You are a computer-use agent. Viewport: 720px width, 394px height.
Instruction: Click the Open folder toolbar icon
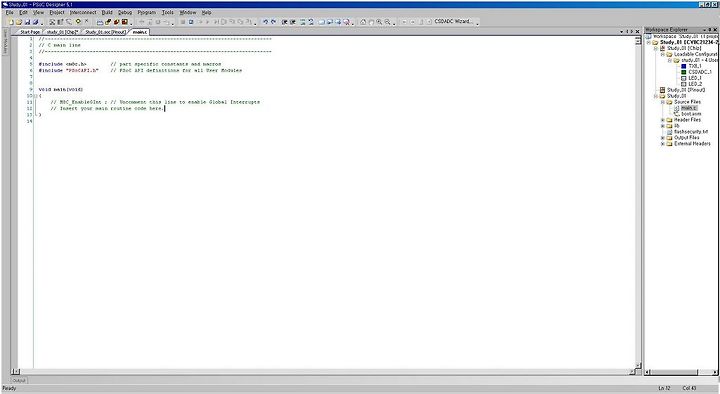pyautogui.click(x=19, y=22)
